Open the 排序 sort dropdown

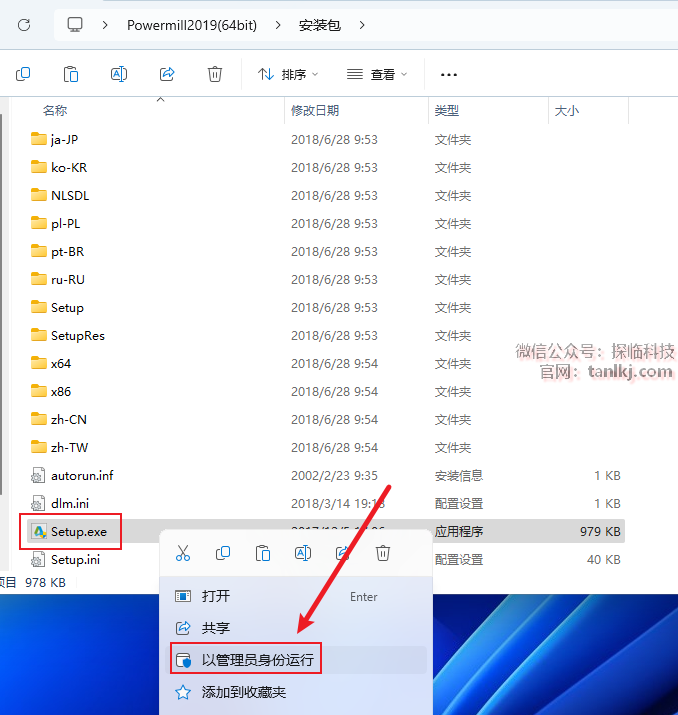point(288,74)
